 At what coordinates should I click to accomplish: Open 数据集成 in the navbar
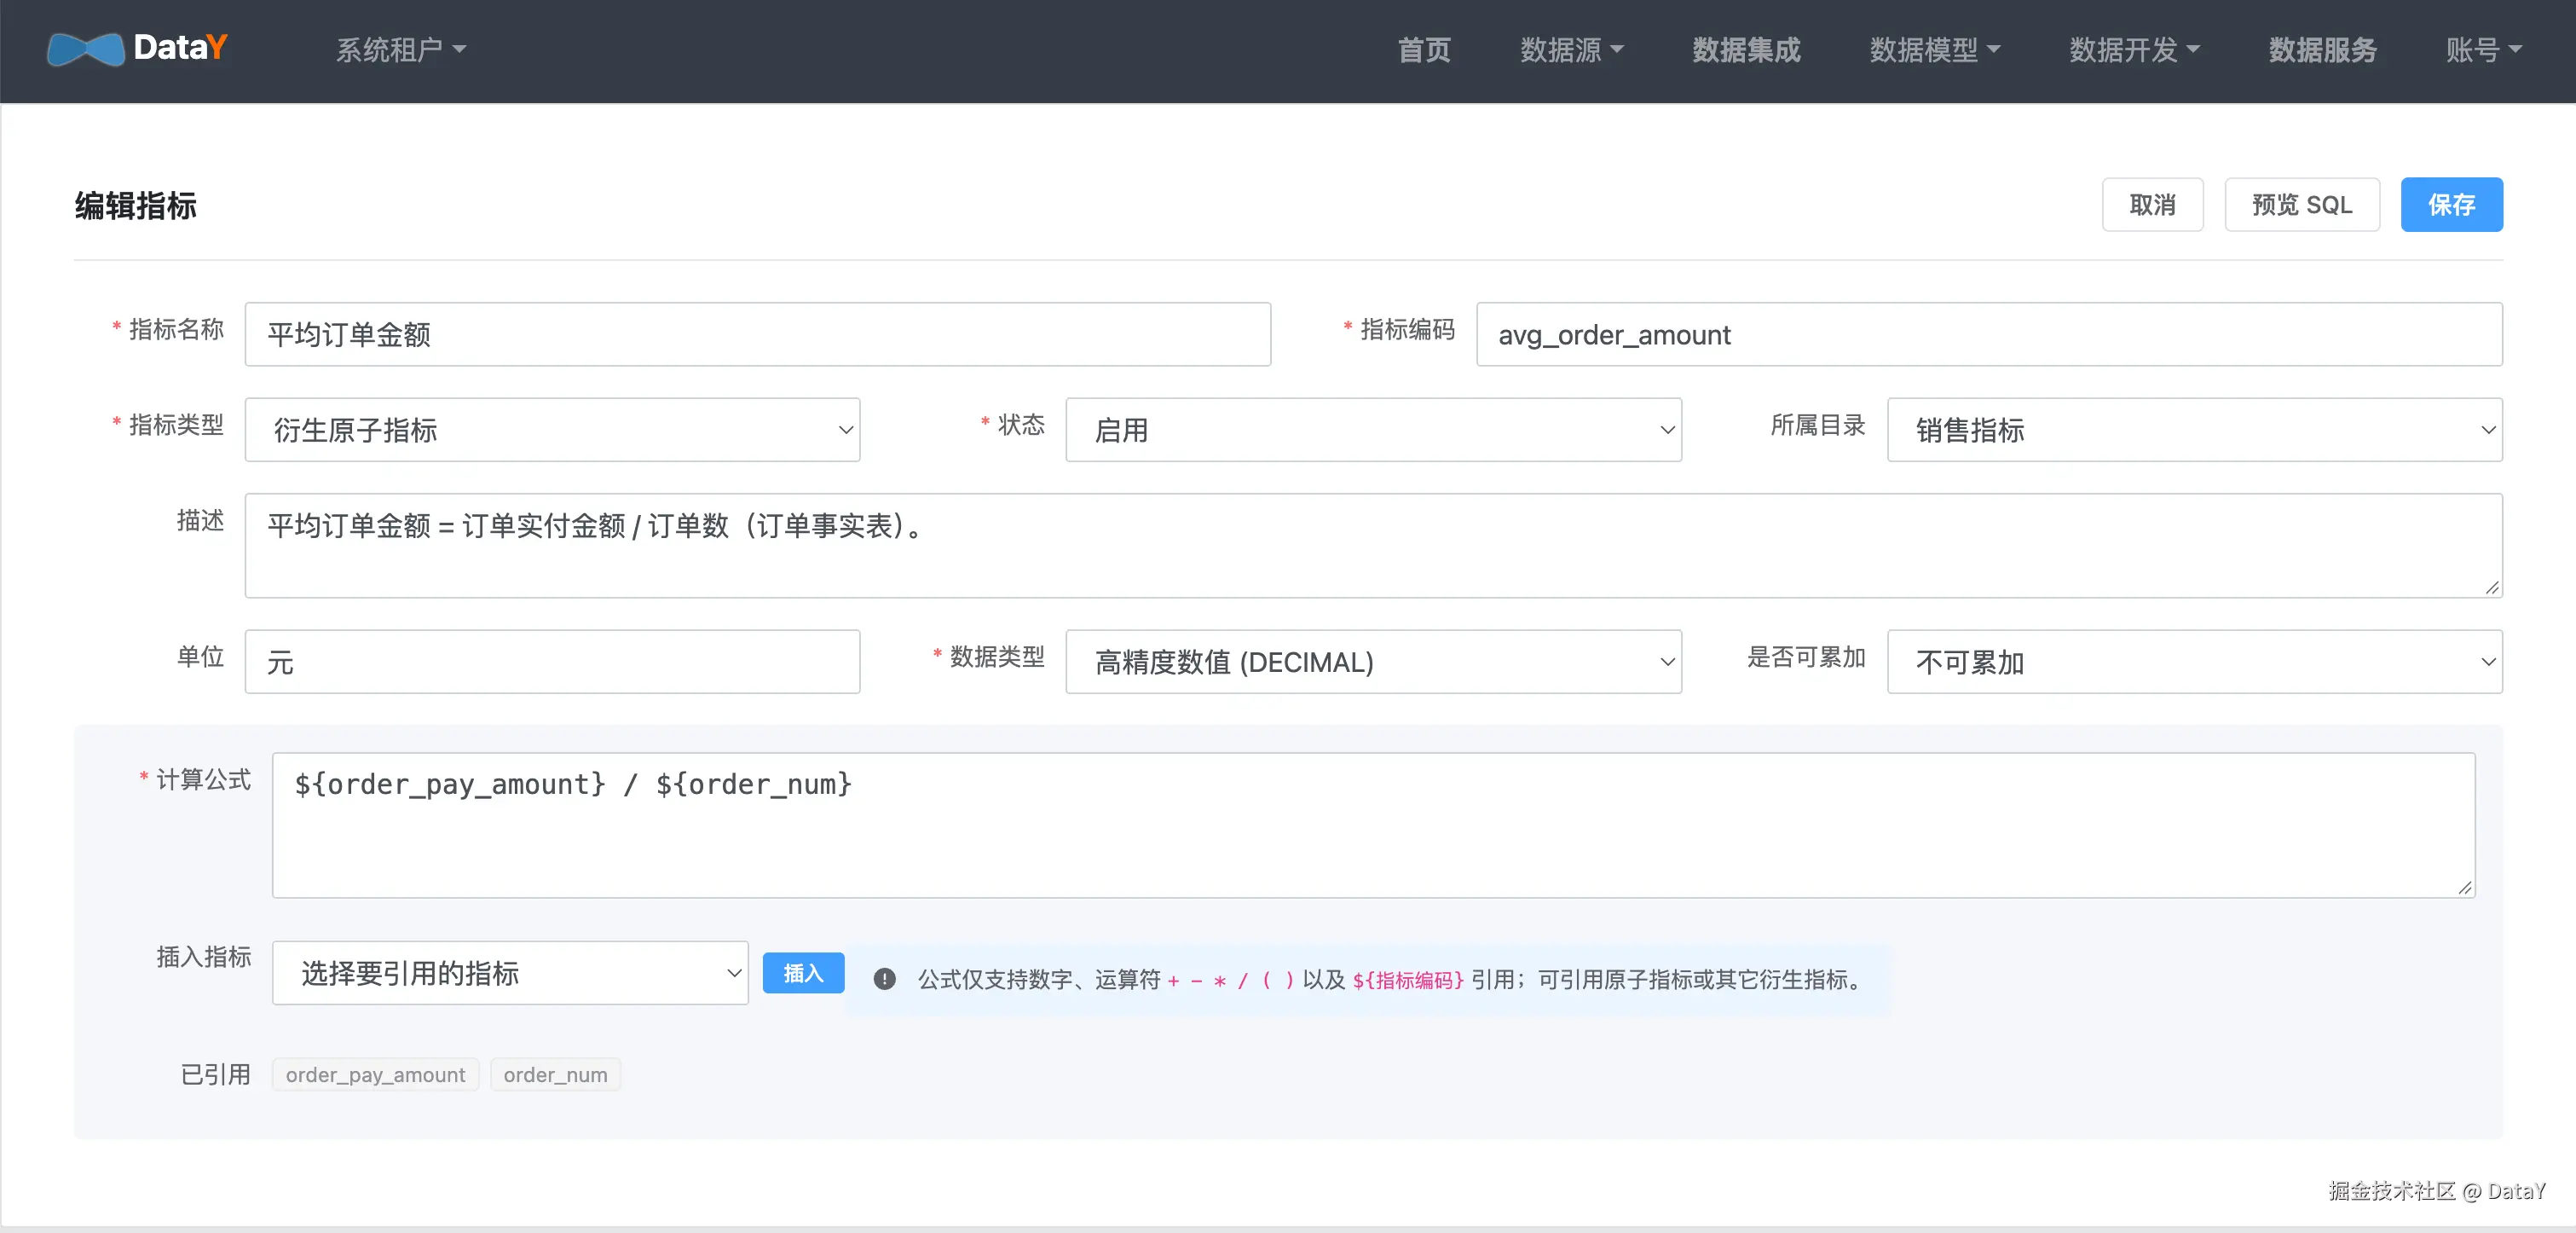[x=1746, y=49]
